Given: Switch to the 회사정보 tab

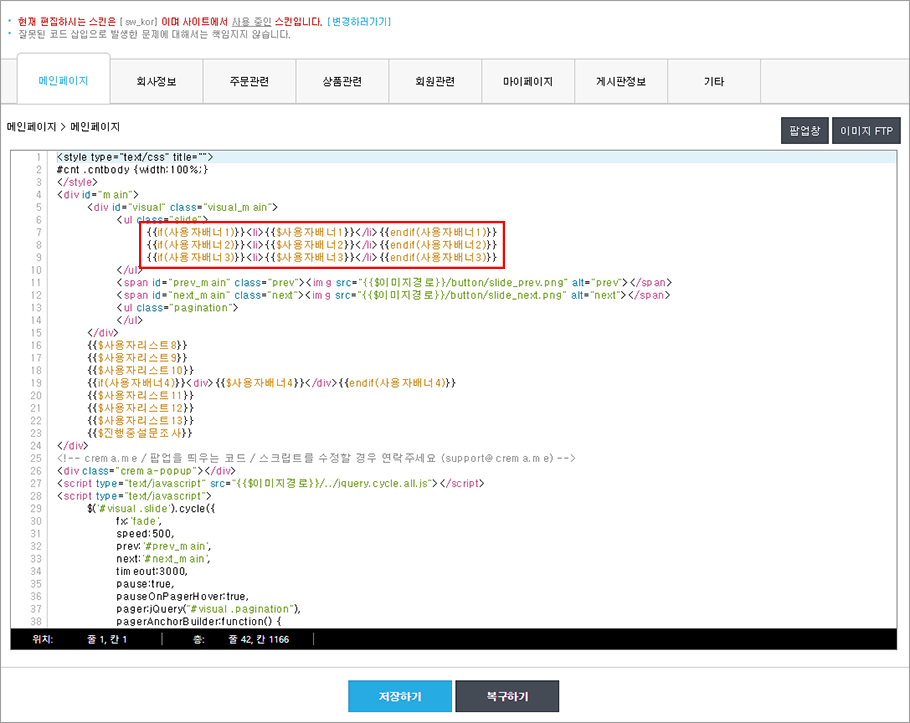Looking at the screenshot, I should (x=156, y=82).
